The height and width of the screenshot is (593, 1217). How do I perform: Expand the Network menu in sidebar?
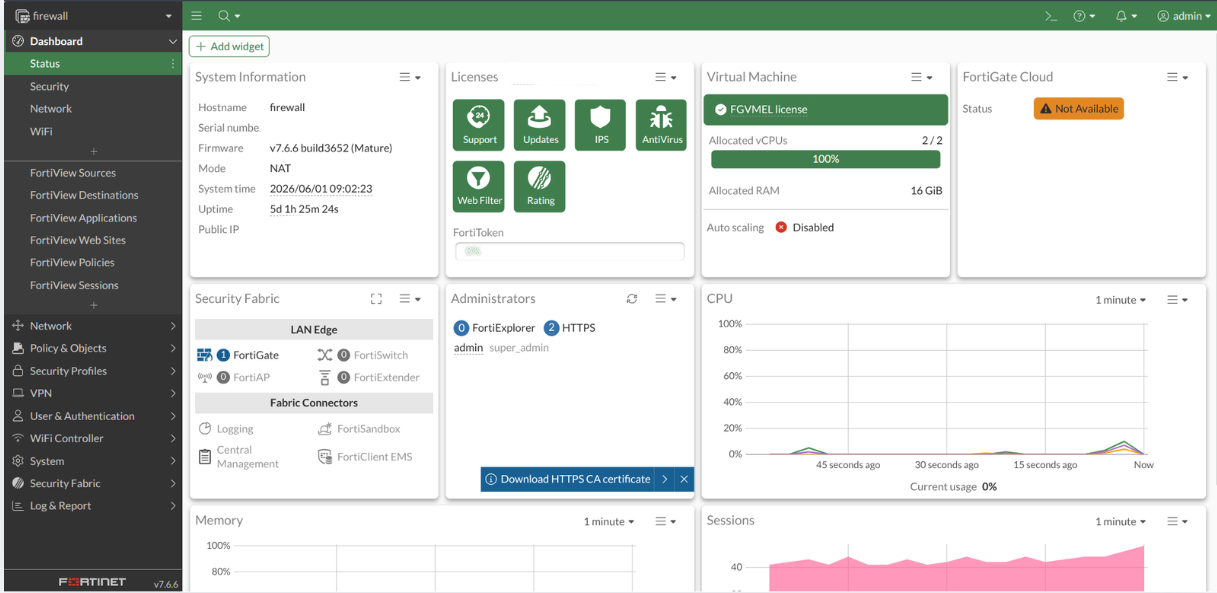coord(93,326)
